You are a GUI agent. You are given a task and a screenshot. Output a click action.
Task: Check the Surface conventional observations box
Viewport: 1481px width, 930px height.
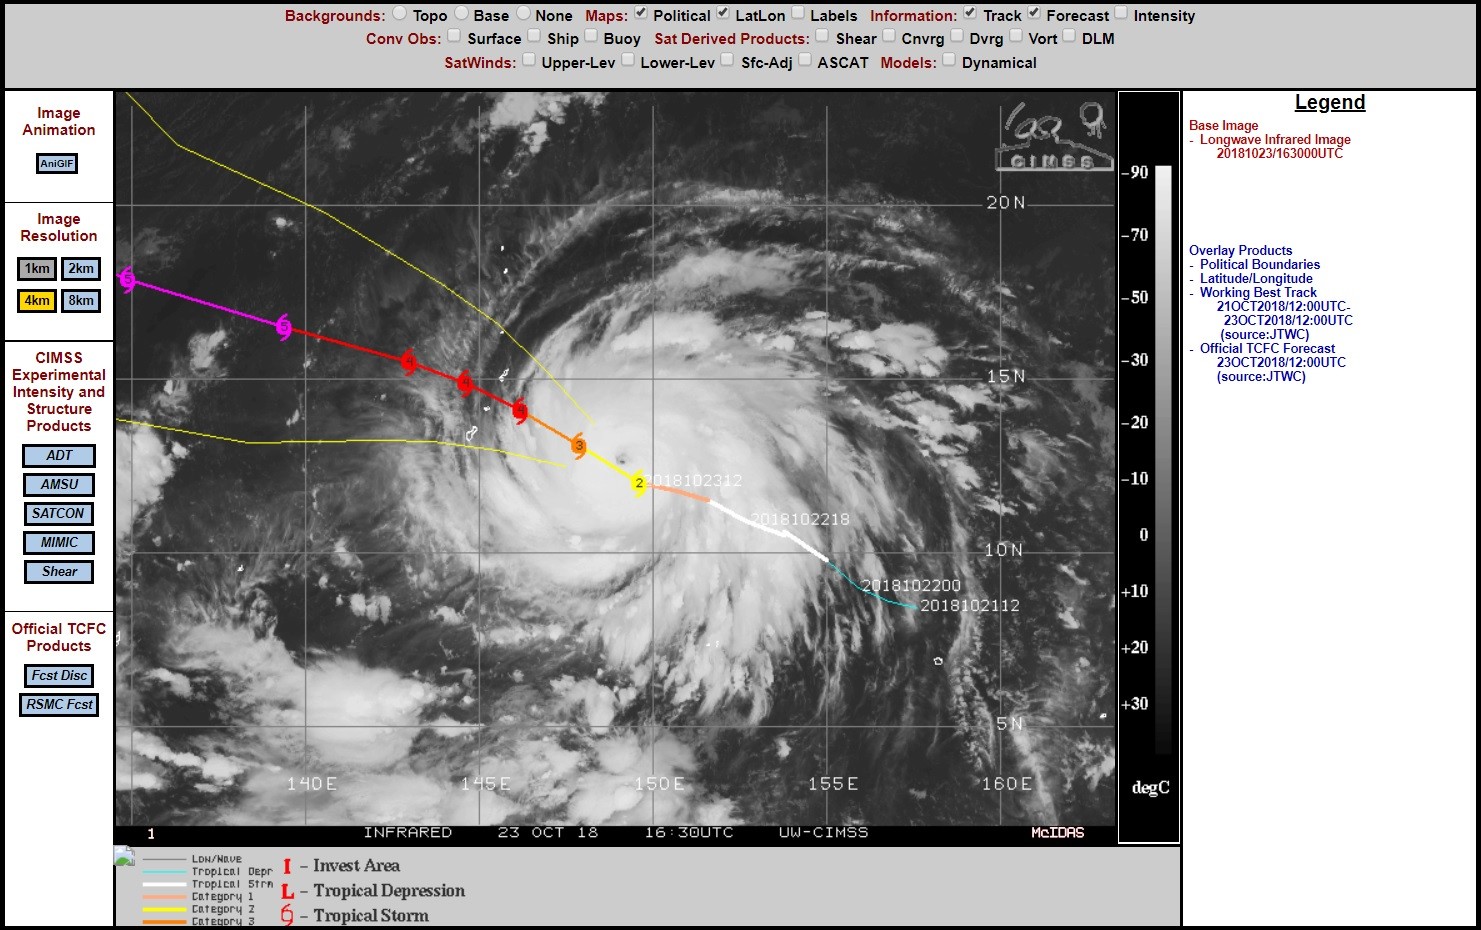pos(454,37)
